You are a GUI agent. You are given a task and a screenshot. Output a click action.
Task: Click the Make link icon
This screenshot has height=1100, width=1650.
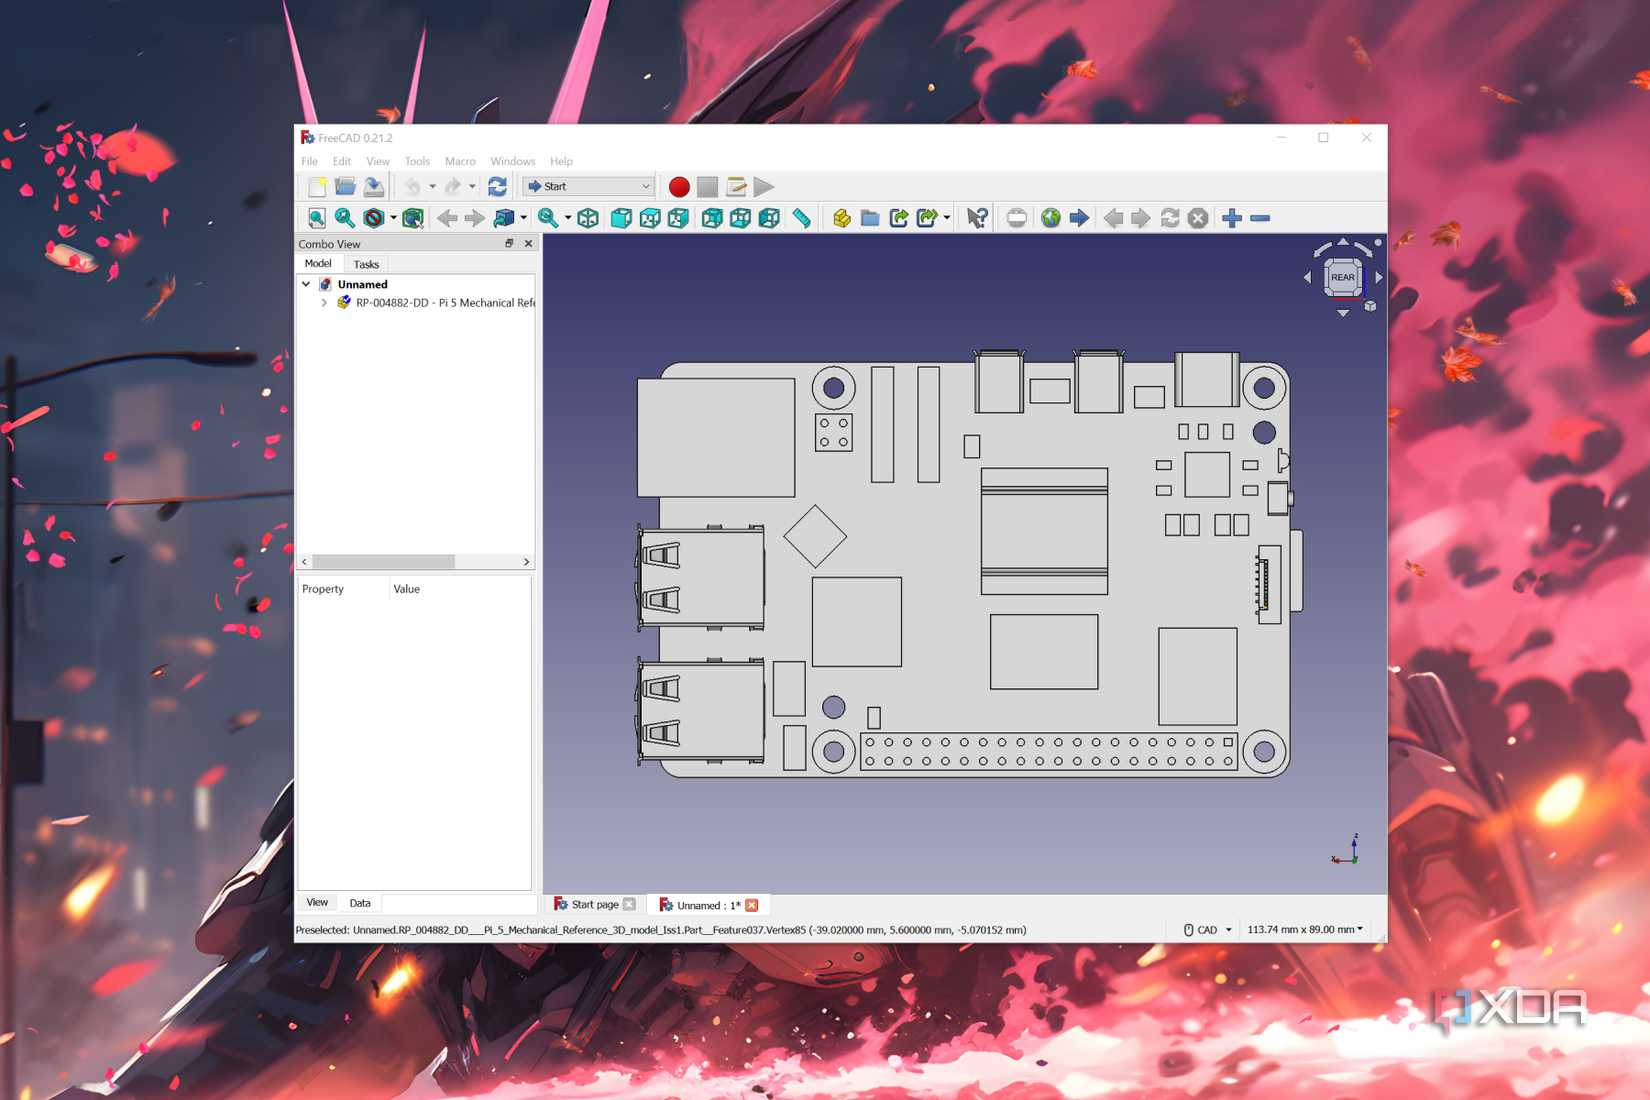(899, 218)
